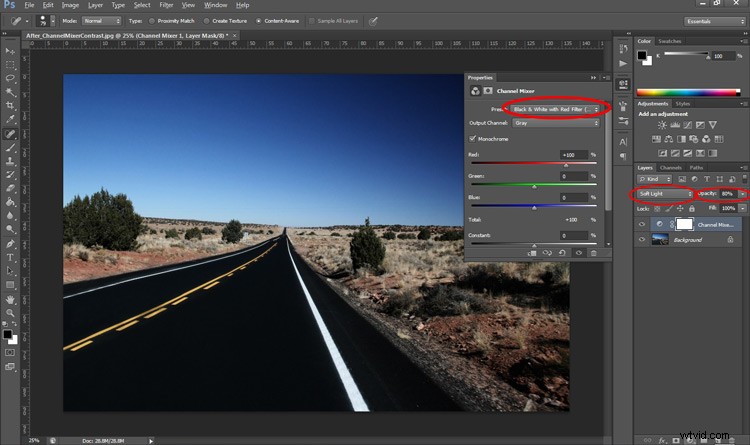Image resolution: width=750 pixels, height=445 pixels.
Task: Select the Rectangle shape tool
Action: coord(10,285)
